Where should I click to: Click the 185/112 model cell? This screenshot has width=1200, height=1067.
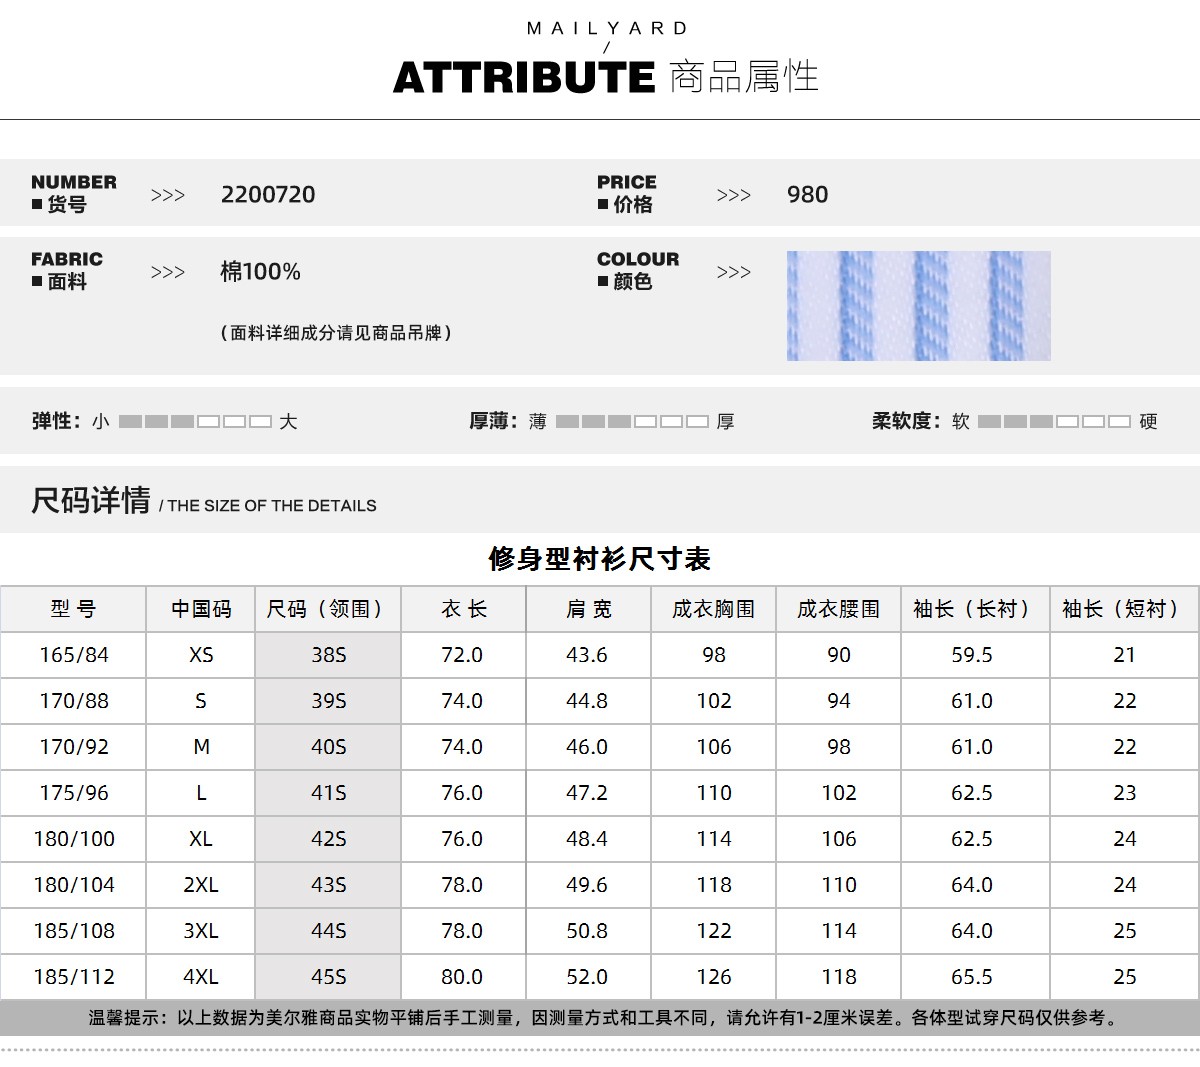coord(74,977)
